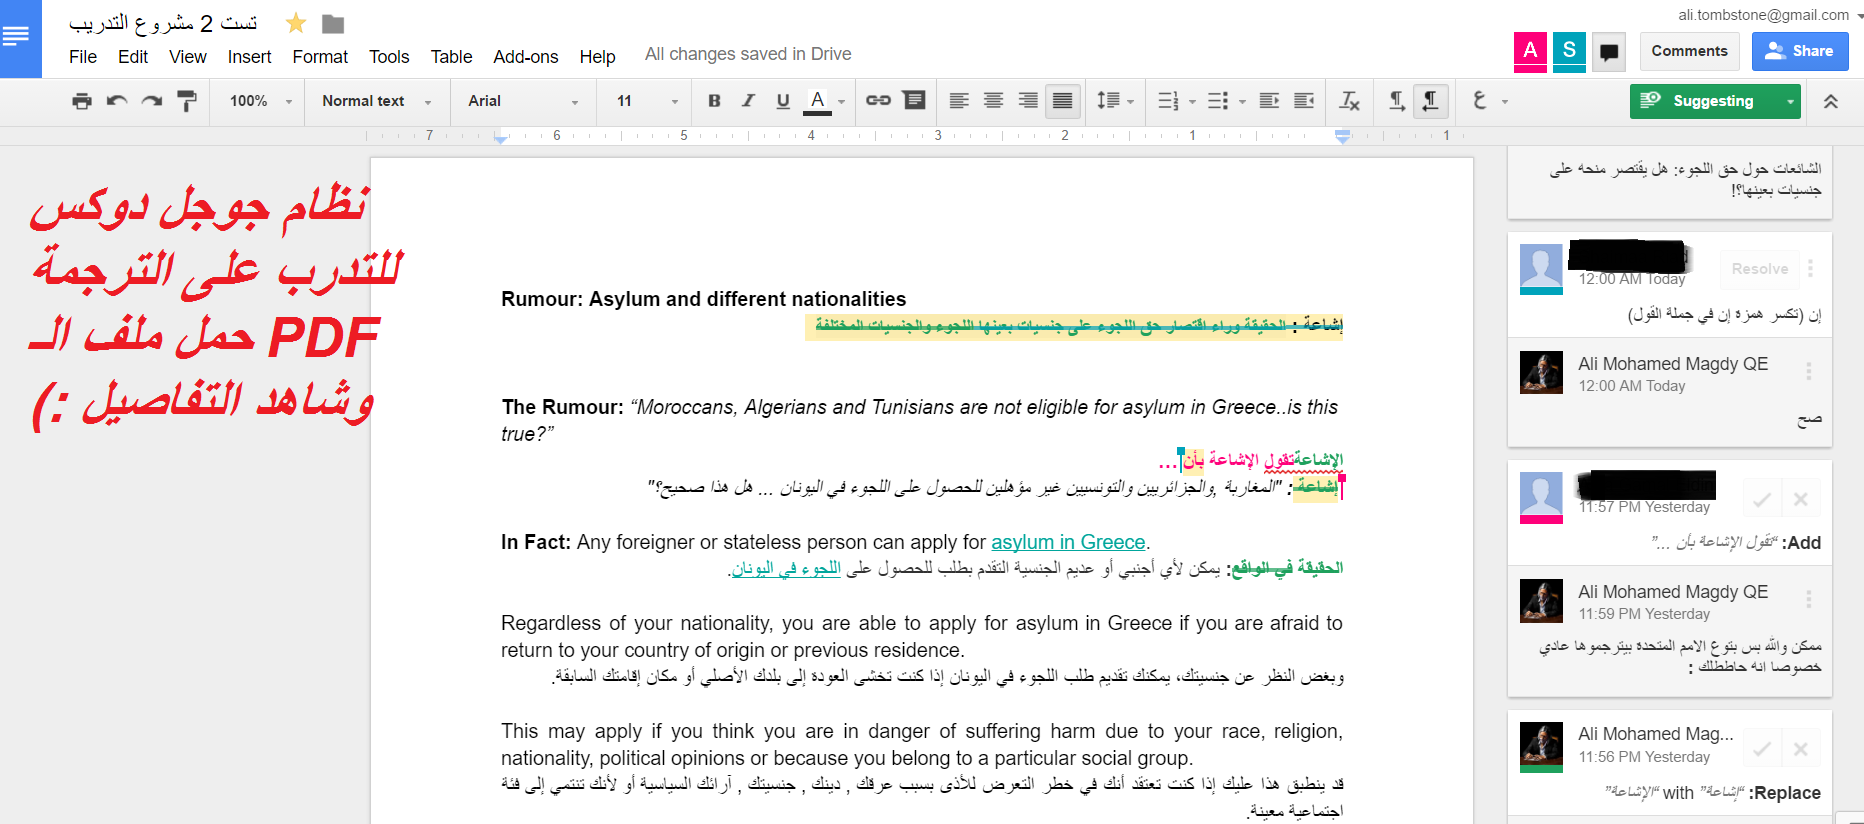1864x824 pixels.
Task: Accept the Replace suggestion checkmark
Action: [x=1763, y=749]
